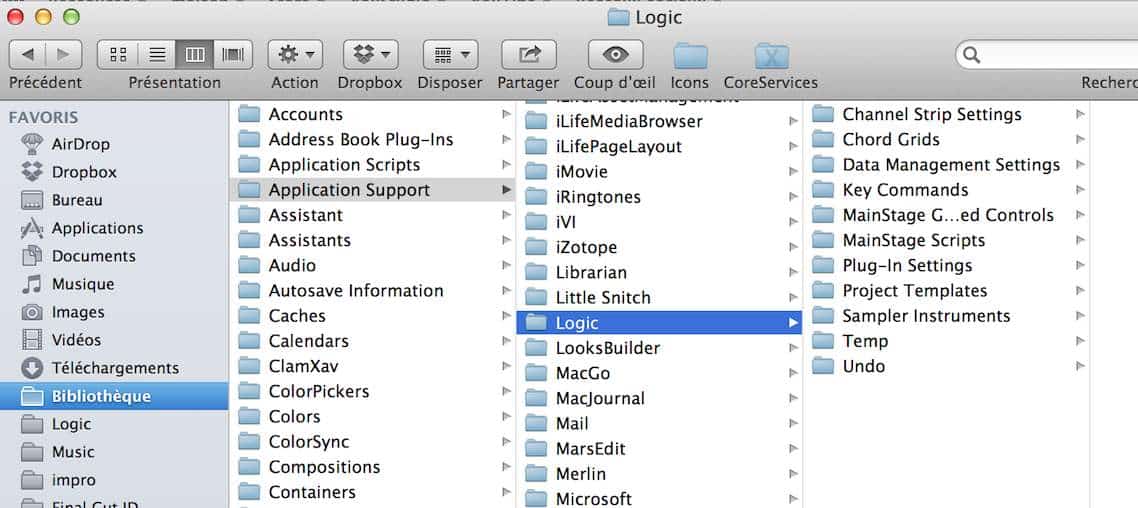The height and width of the screenshot is (508, 1138).
Task: Select the Caches folder
Action: [x=372, y=316]
